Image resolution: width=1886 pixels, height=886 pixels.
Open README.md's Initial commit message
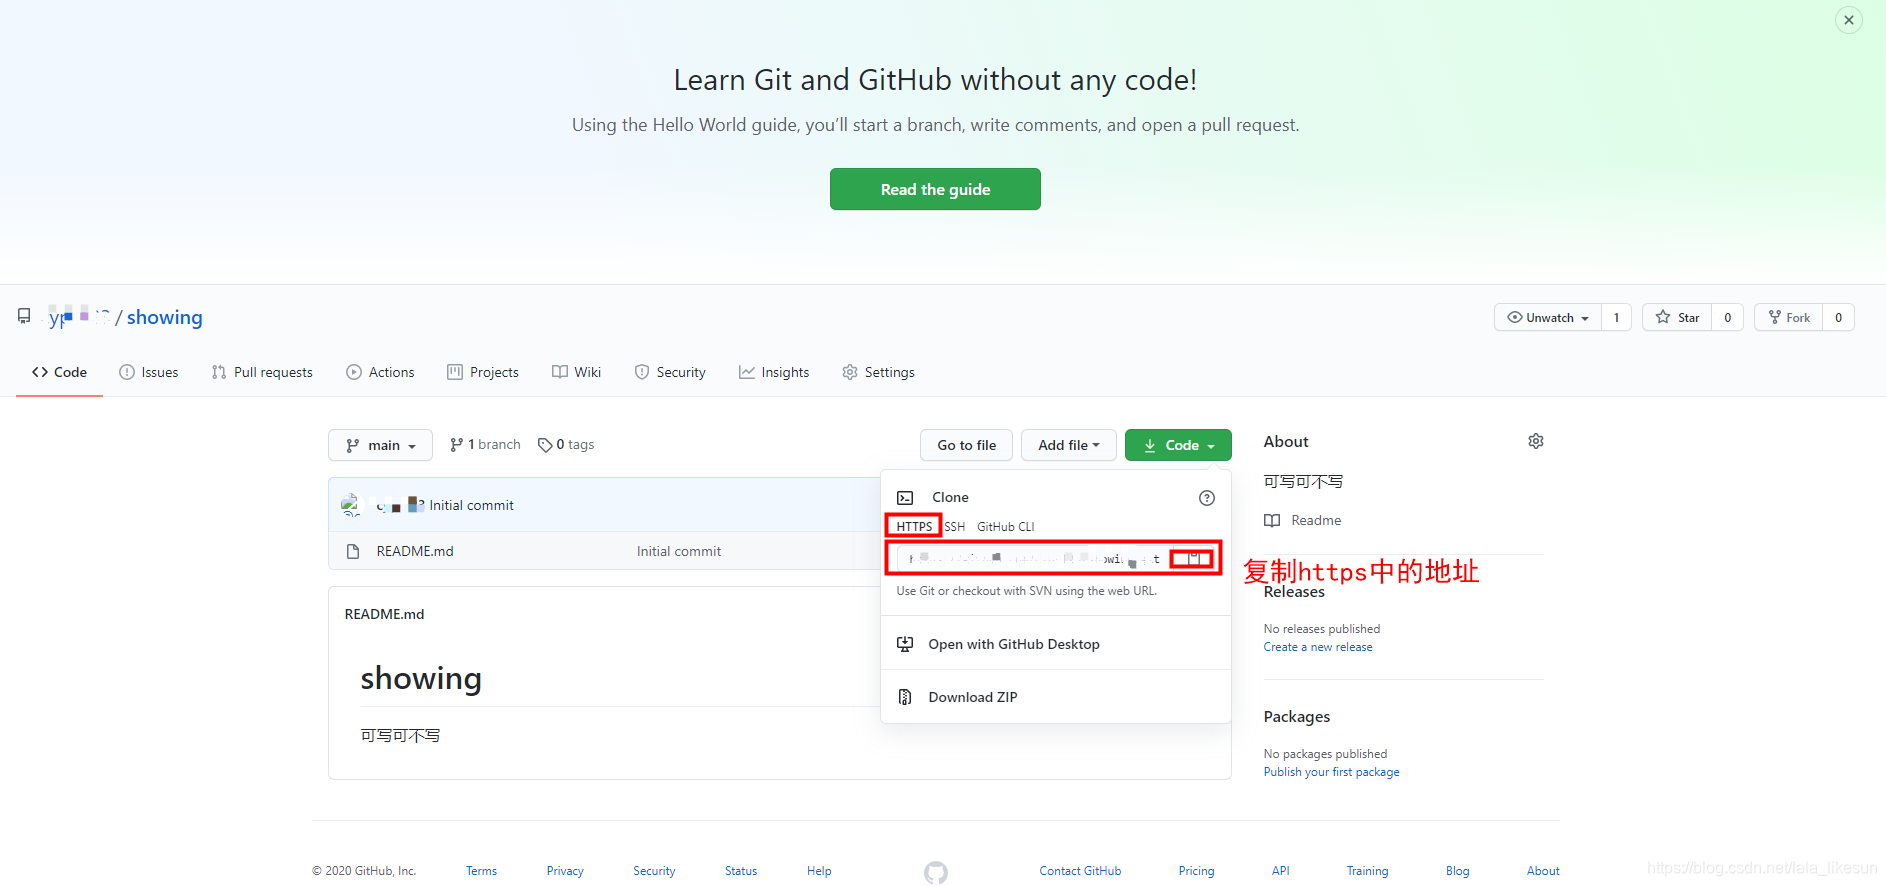click(679, 551)
